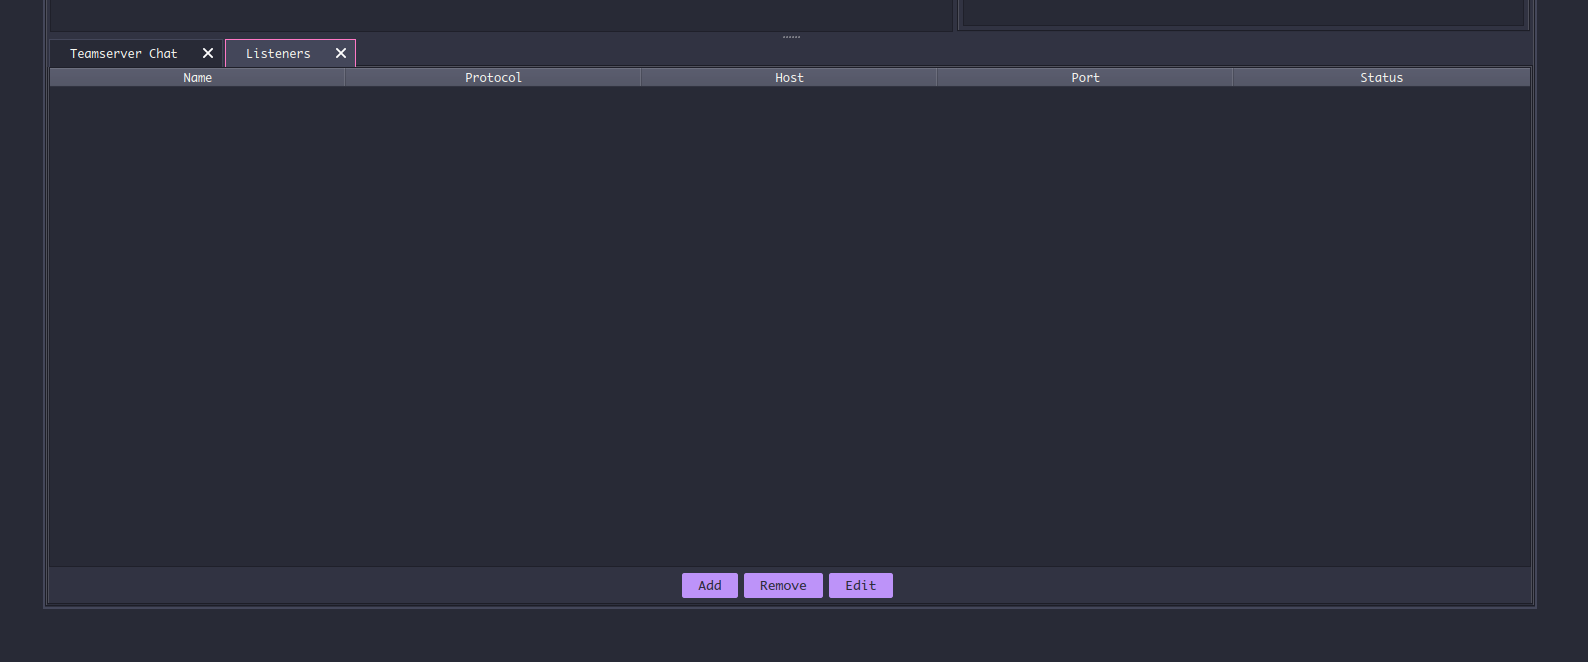Close the Teamserver Chat tab
The width and height of the screenshot is (1588, 662).
(208, 53)
